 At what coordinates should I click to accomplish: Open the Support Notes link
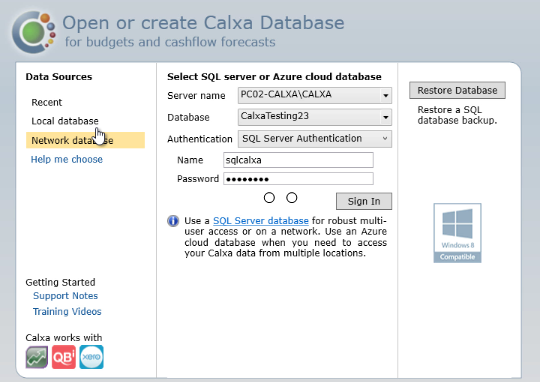point(65,296)
